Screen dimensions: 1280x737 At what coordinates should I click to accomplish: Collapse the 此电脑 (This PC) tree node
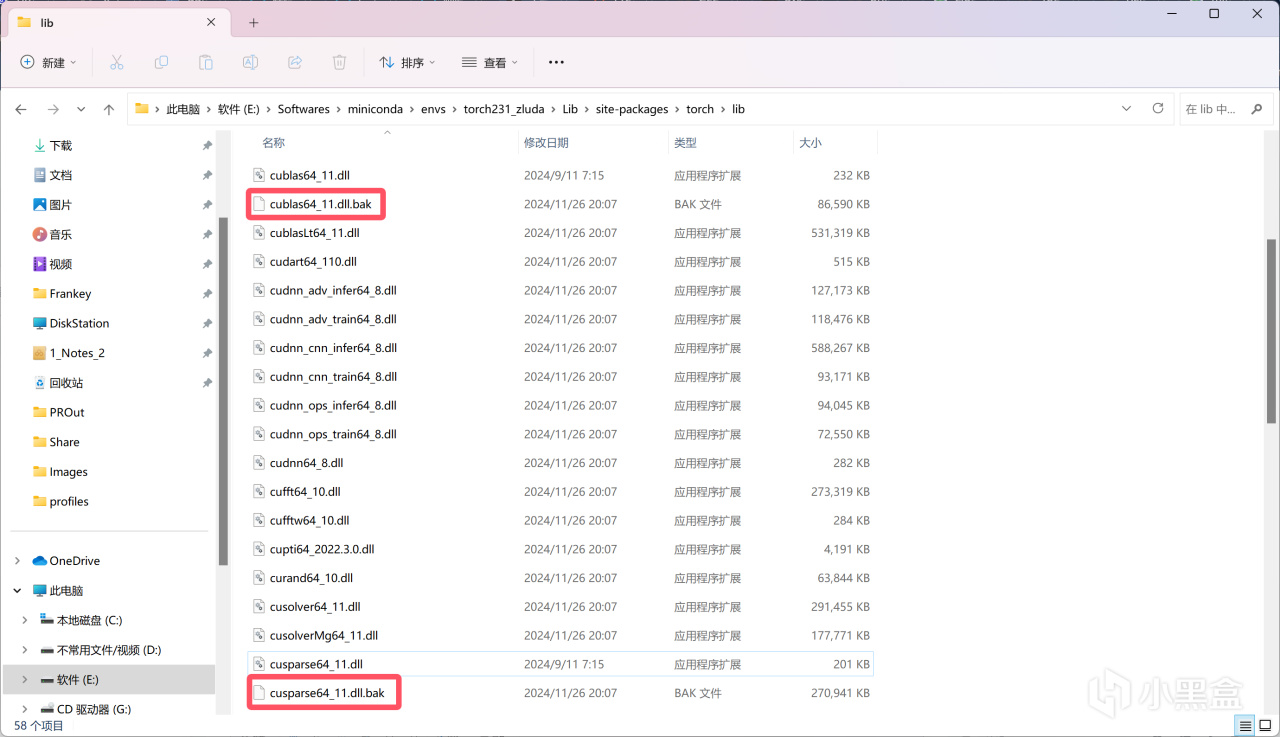pyautogui.click(x=17, y=591)
